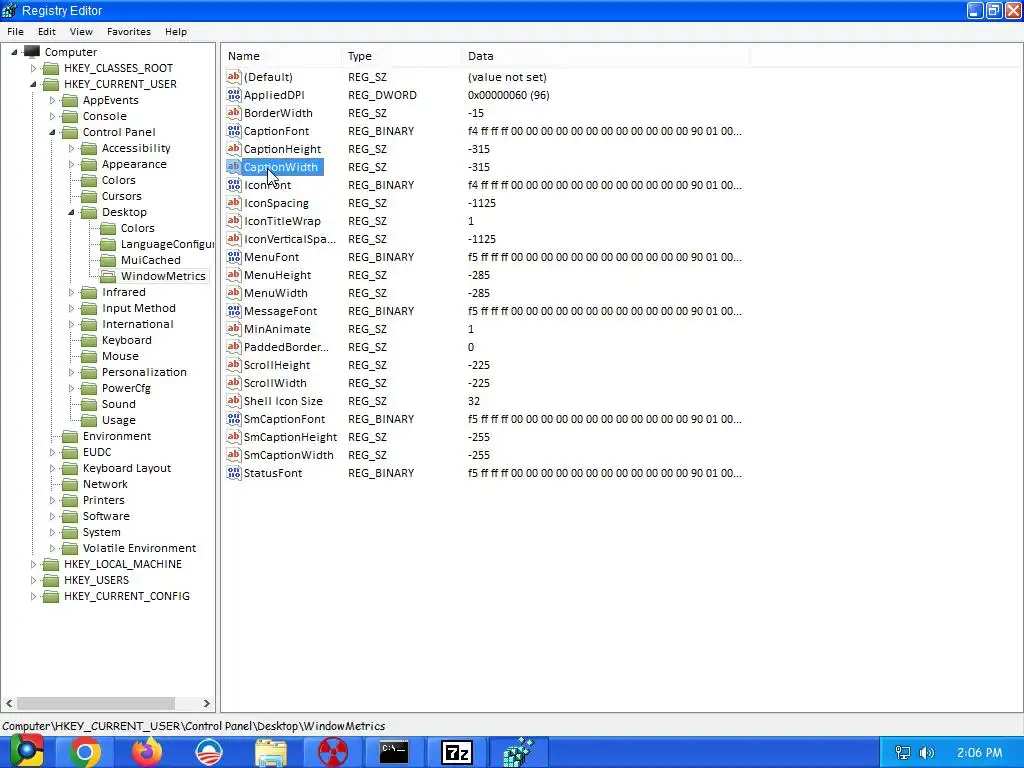Click the tree pane horizontal scrollbar thumb
1024x768 pixels.
point(96,703)
